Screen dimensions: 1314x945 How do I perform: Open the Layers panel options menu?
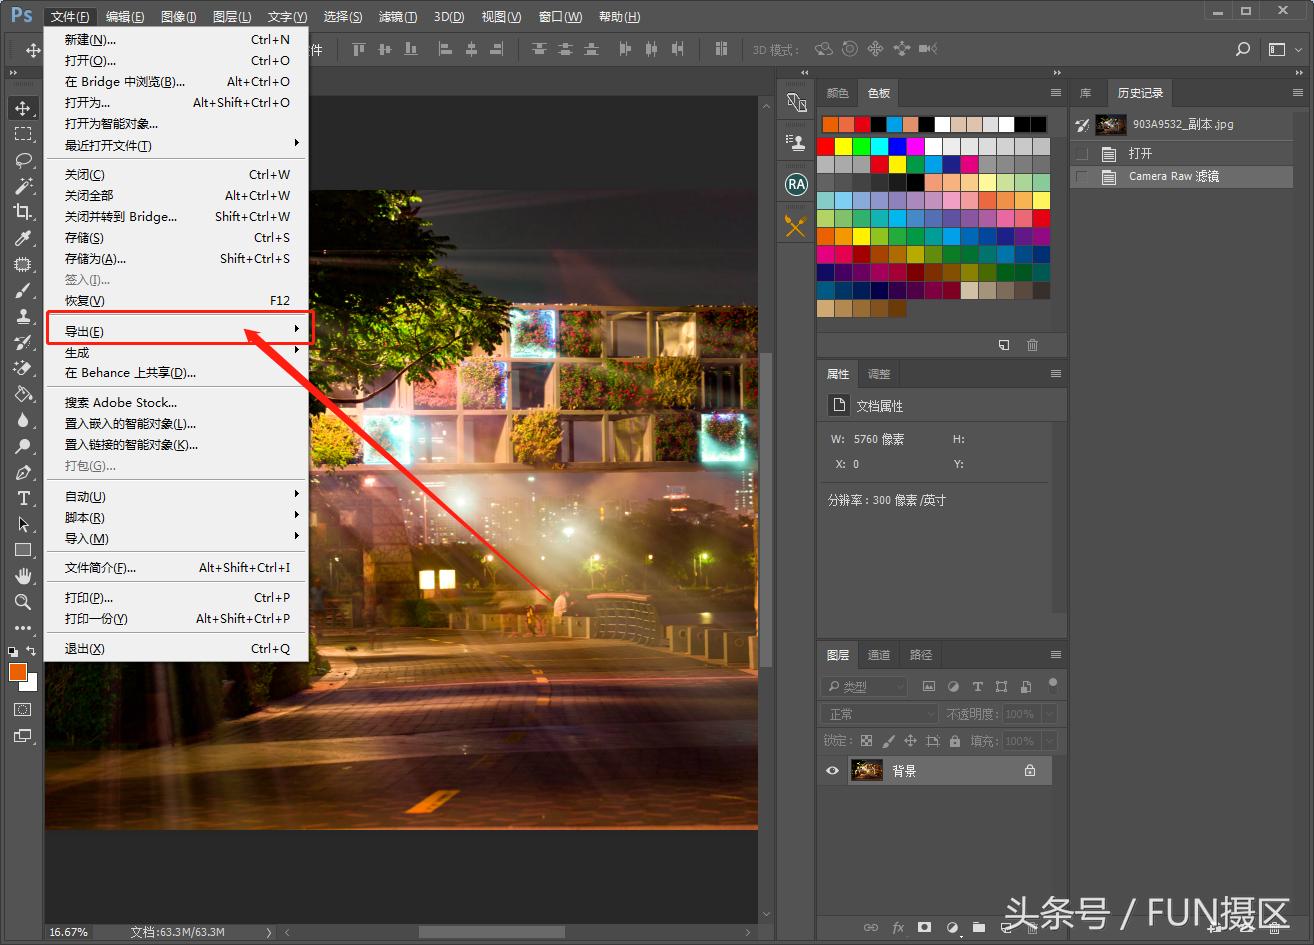click(1055, 655)
